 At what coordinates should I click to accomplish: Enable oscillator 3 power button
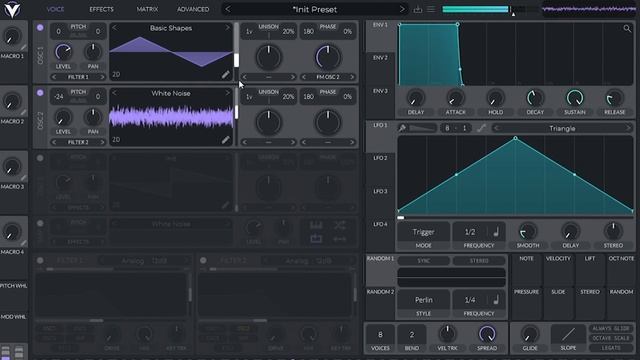pos(40,158)
